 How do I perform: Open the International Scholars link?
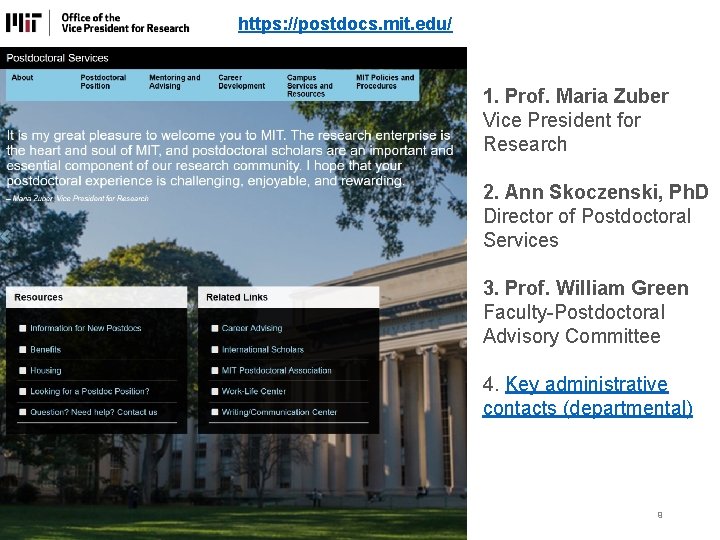tap(263, 349)
